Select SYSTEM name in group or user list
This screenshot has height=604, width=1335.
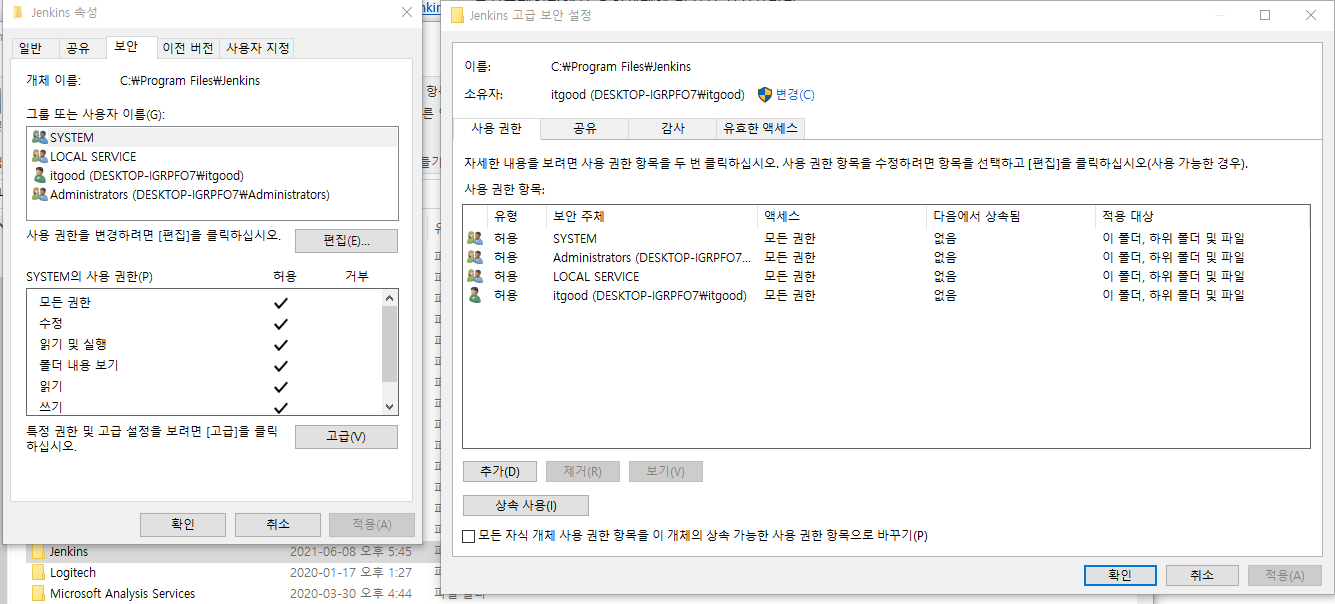[x=72, y=137]
